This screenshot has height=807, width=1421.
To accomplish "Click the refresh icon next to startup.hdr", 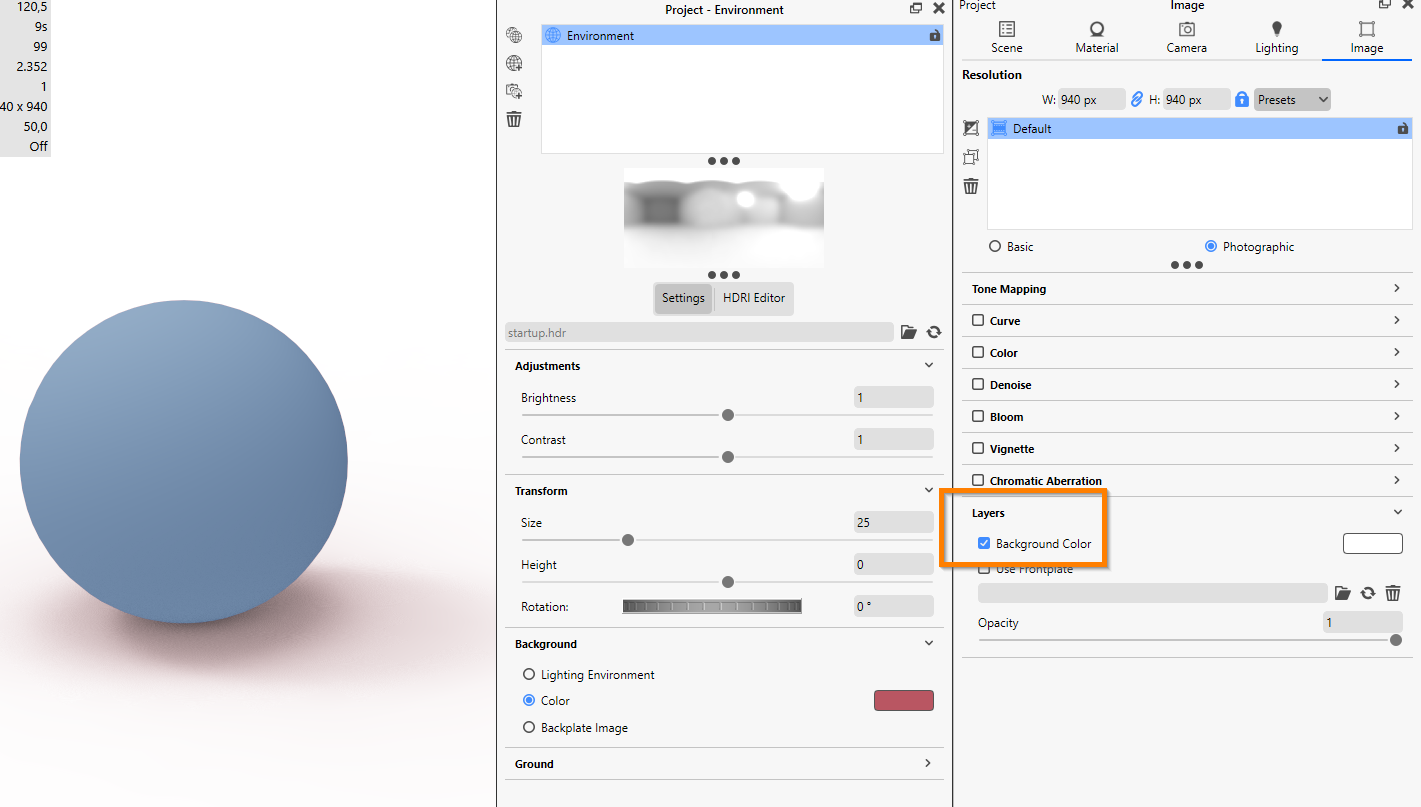I will click(934, 332).
